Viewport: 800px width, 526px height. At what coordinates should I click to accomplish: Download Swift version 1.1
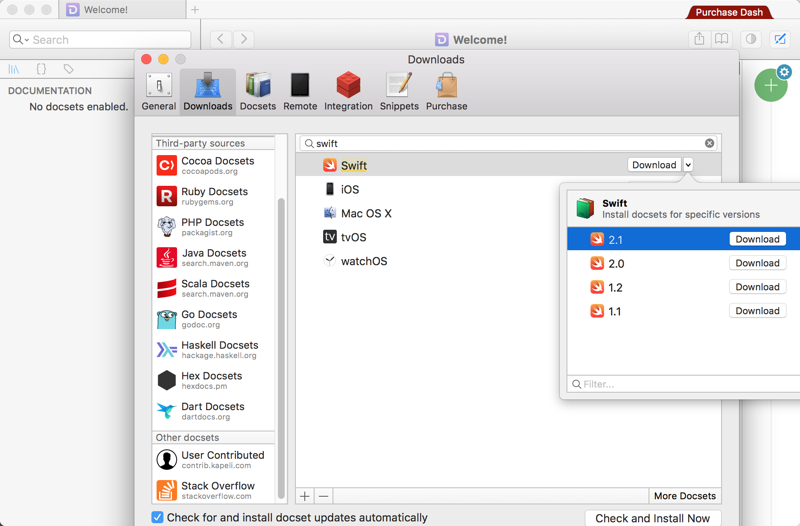coord(757,311)
